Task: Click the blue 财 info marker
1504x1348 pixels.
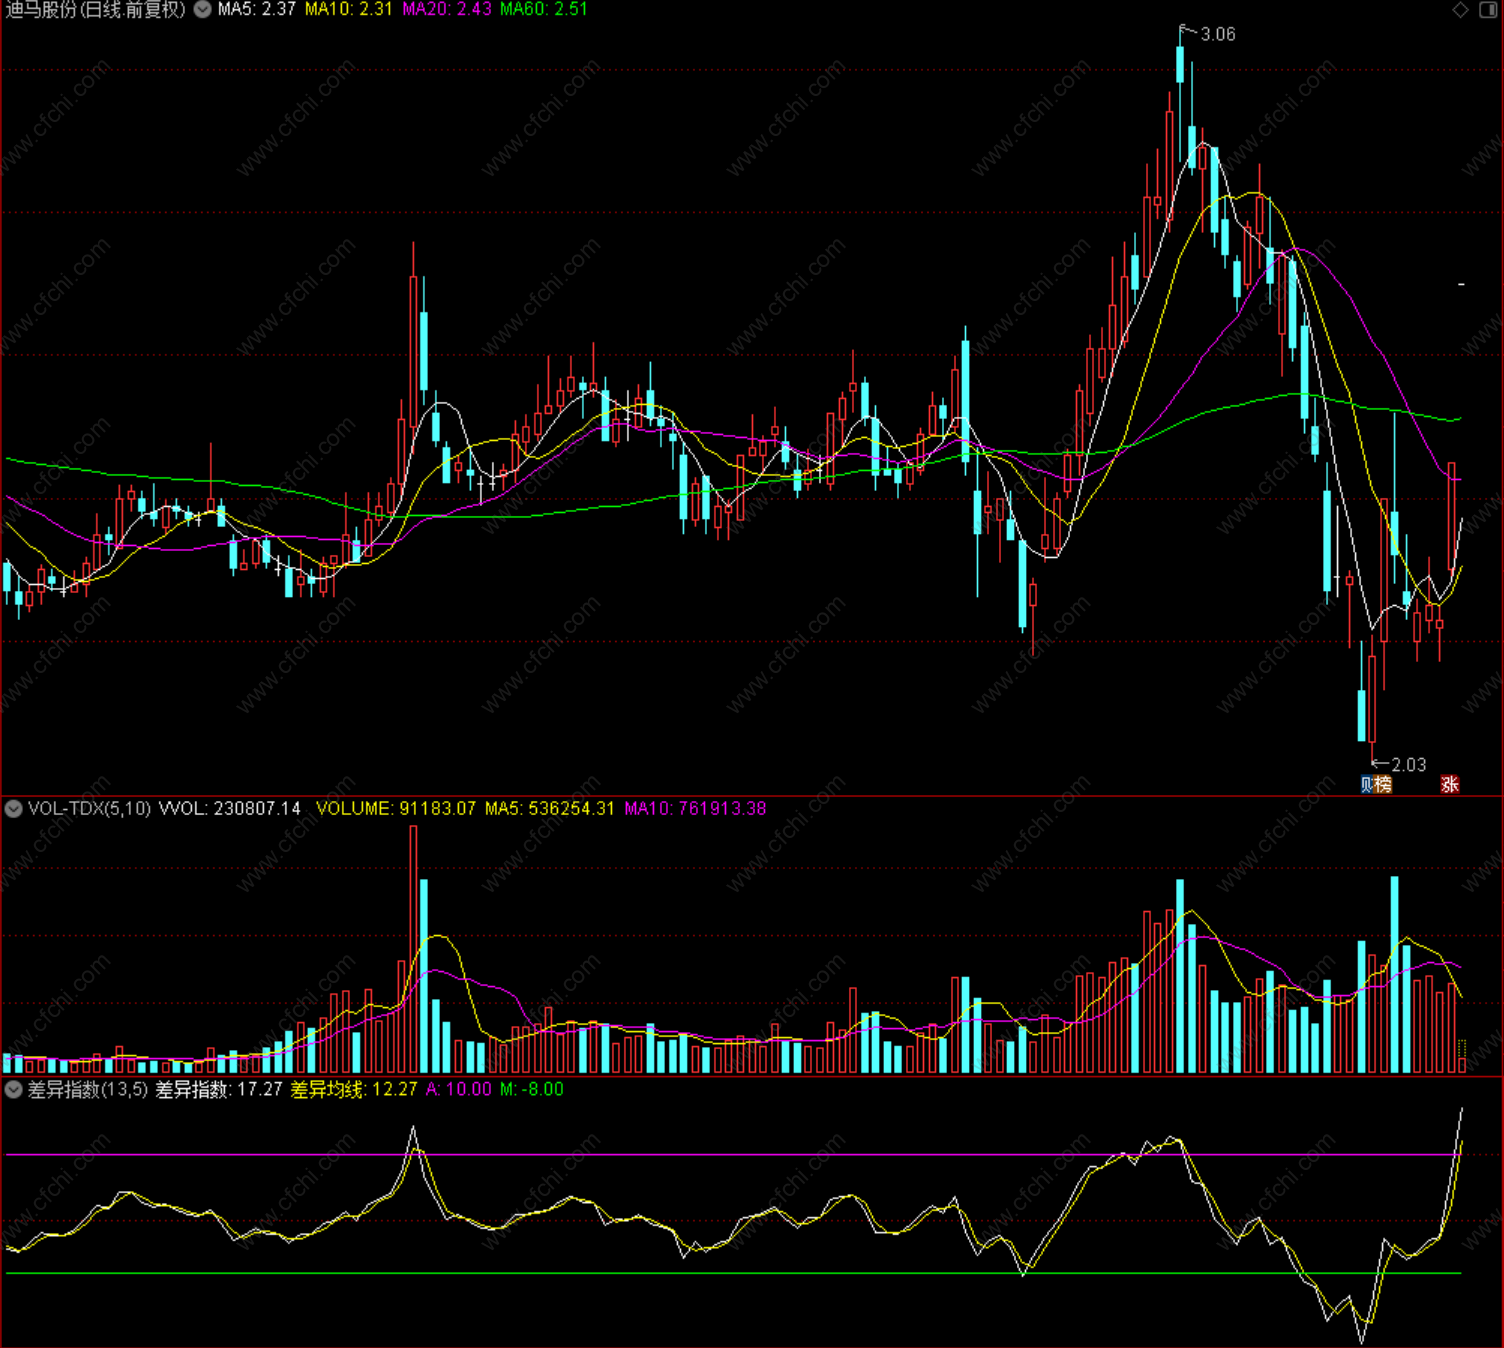Action: [1367, 785]
